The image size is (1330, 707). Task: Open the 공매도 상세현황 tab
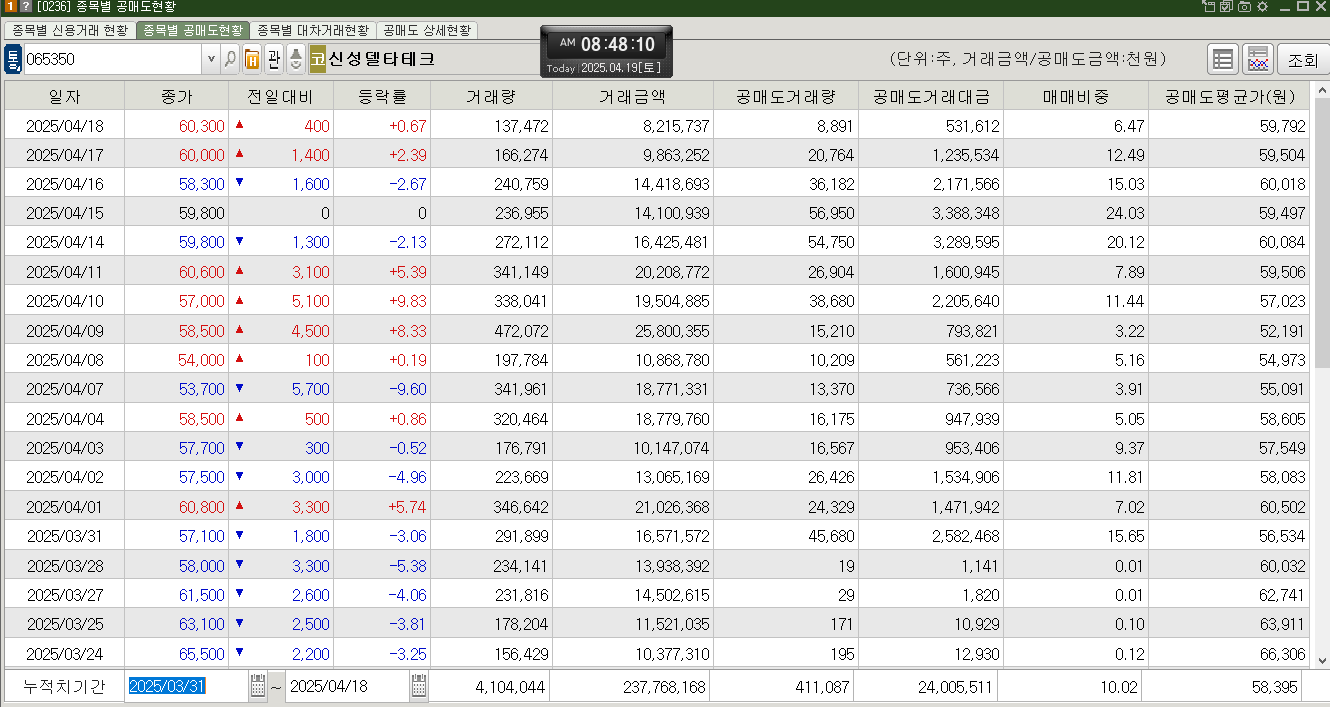click(x=427, y=30)
